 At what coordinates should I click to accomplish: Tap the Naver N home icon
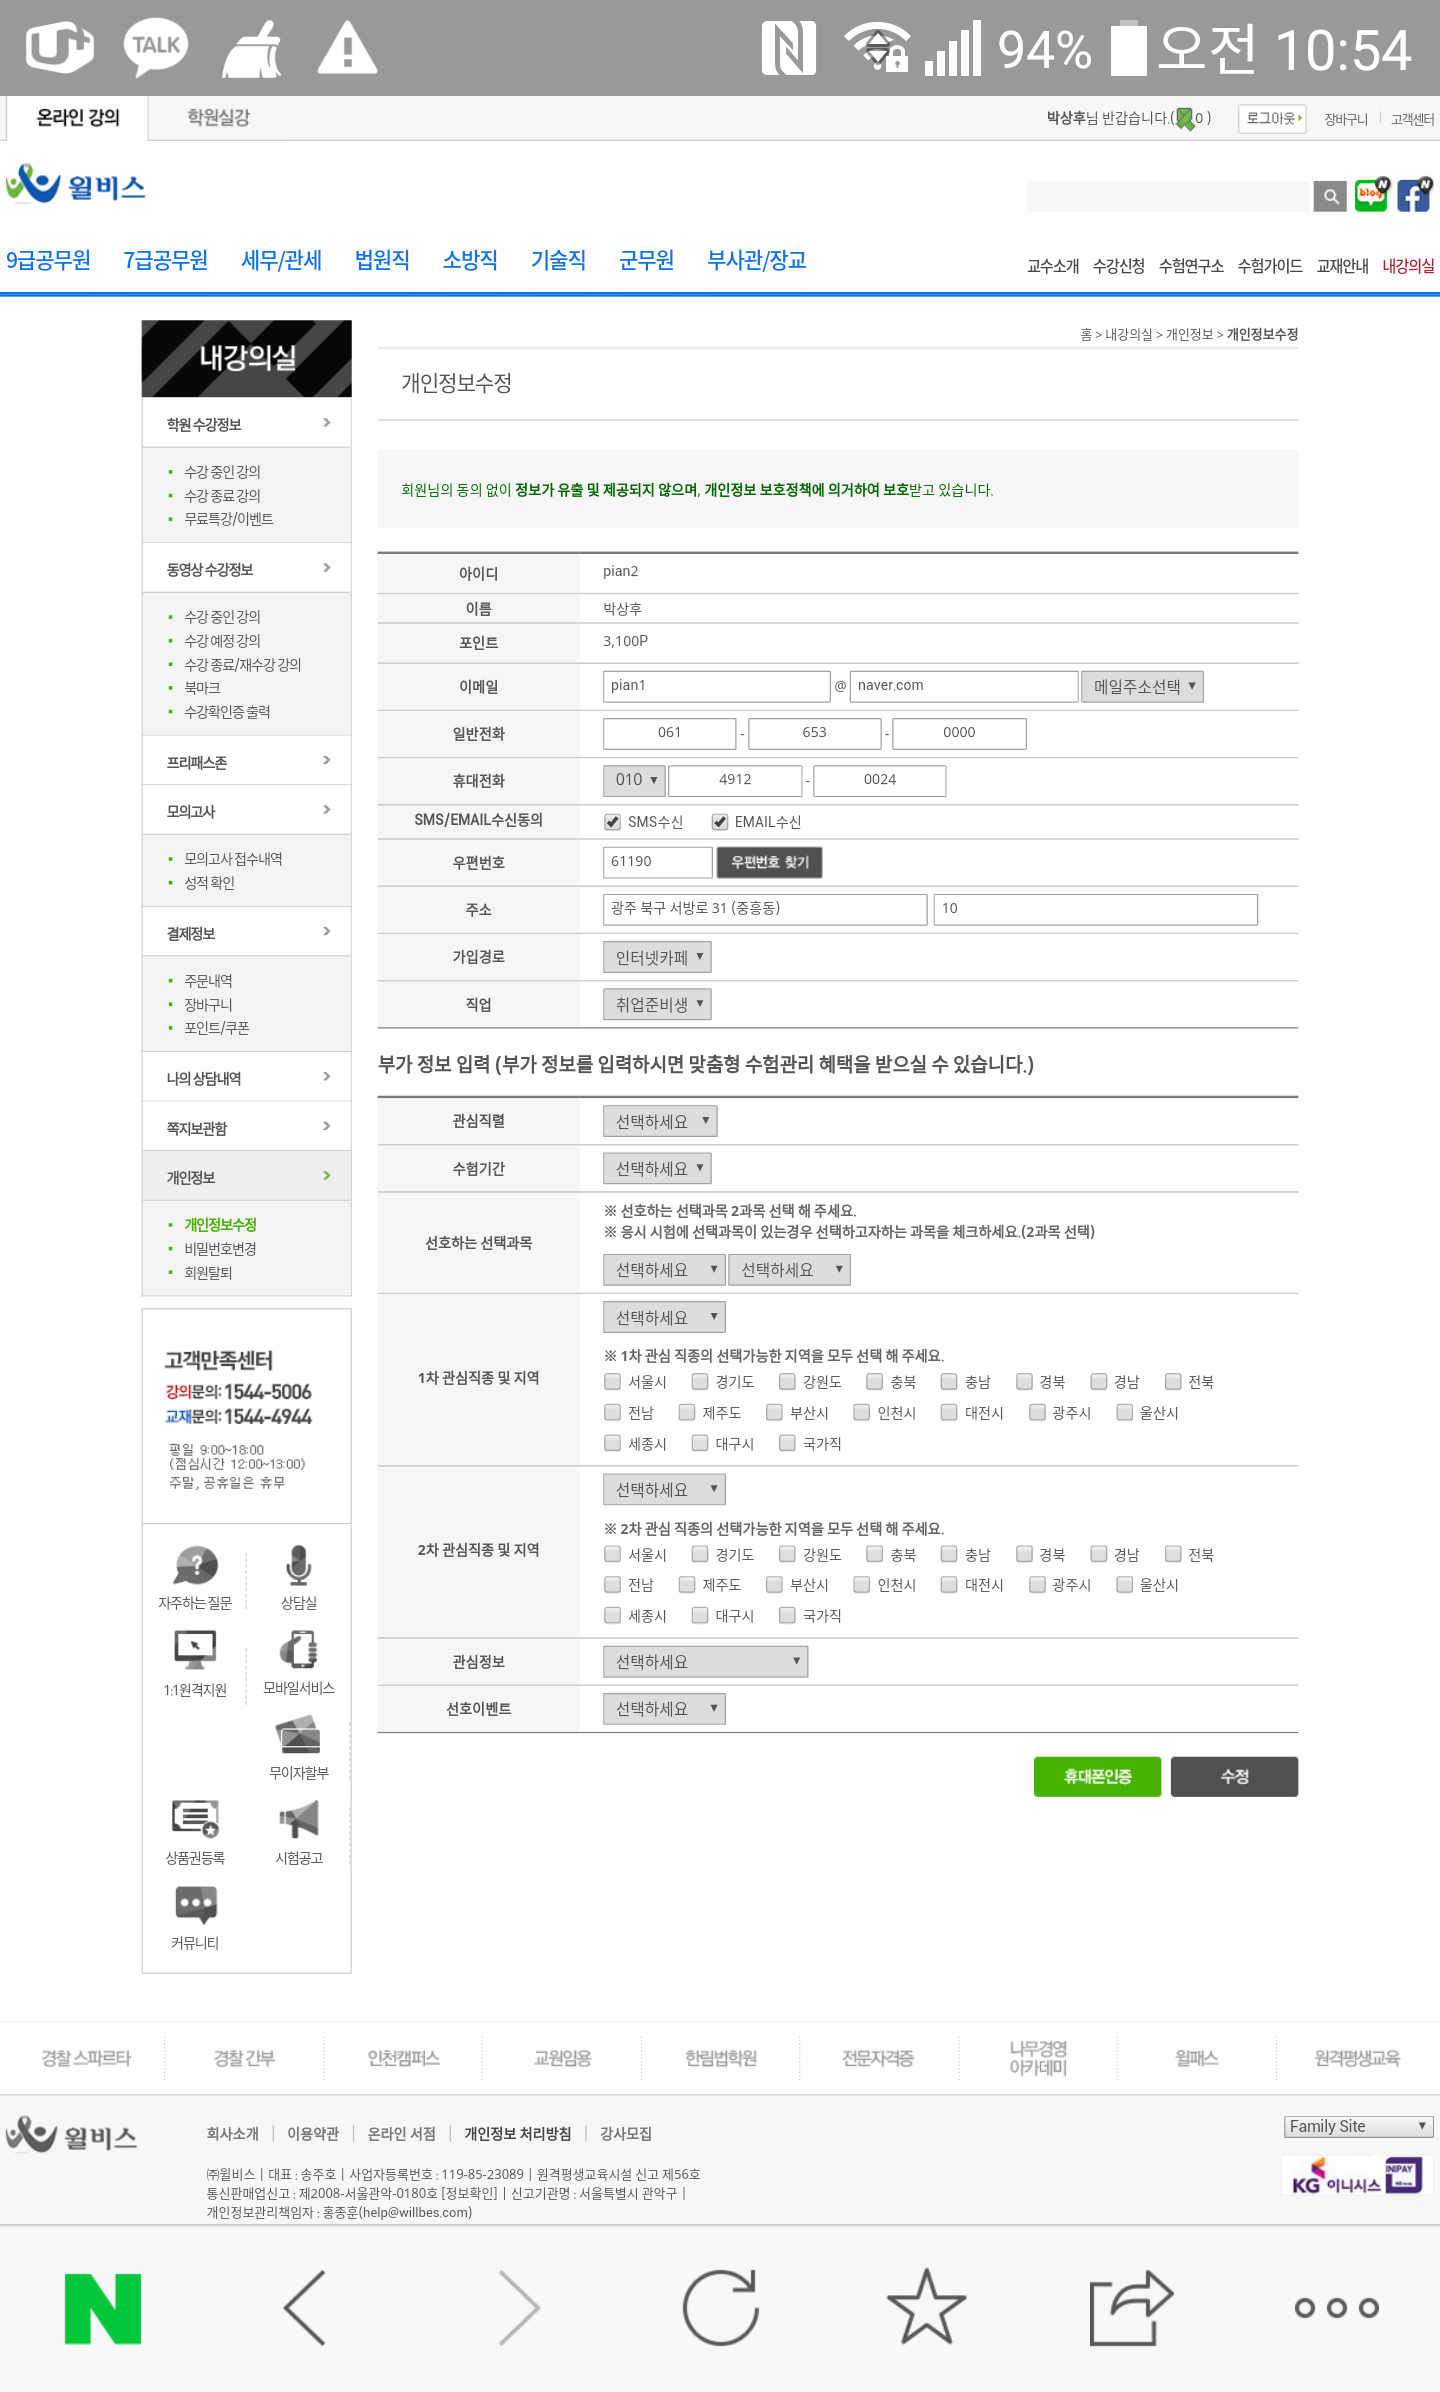(103, 2309)
